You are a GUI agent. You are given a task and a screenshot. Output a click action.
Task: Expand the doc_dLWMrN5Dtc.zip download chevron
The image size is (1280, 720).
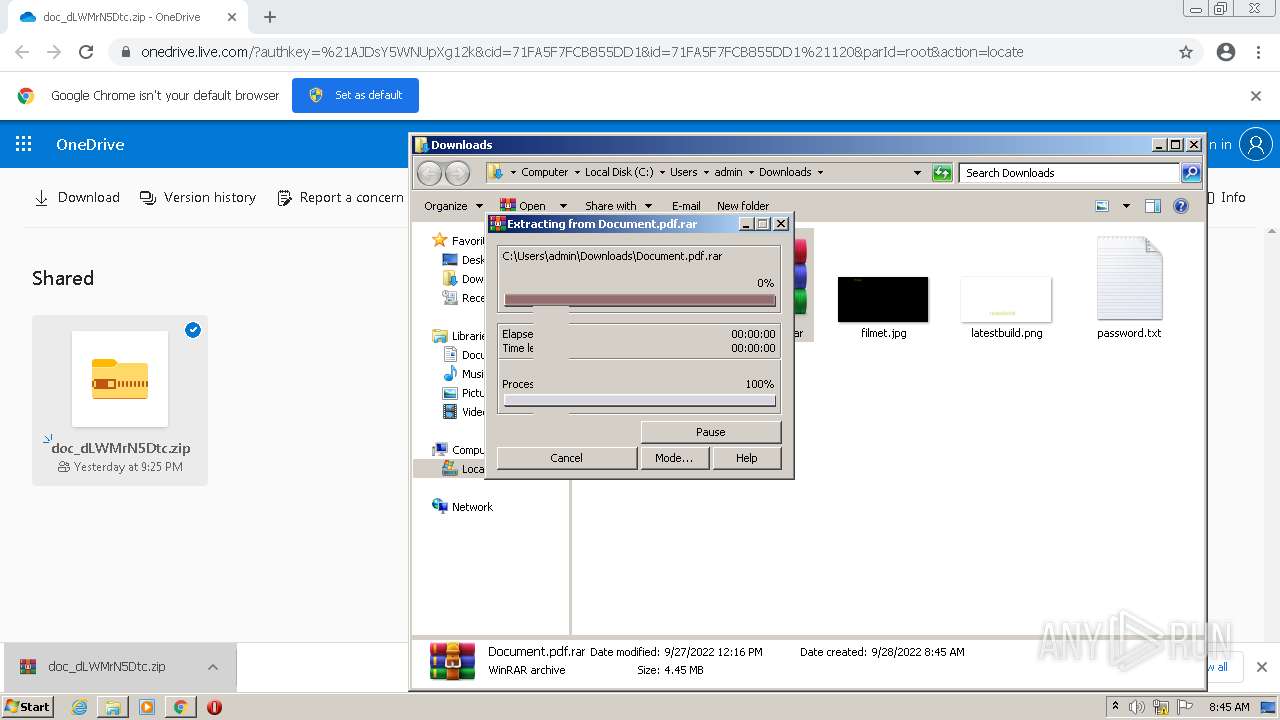[x=212, y=667]
